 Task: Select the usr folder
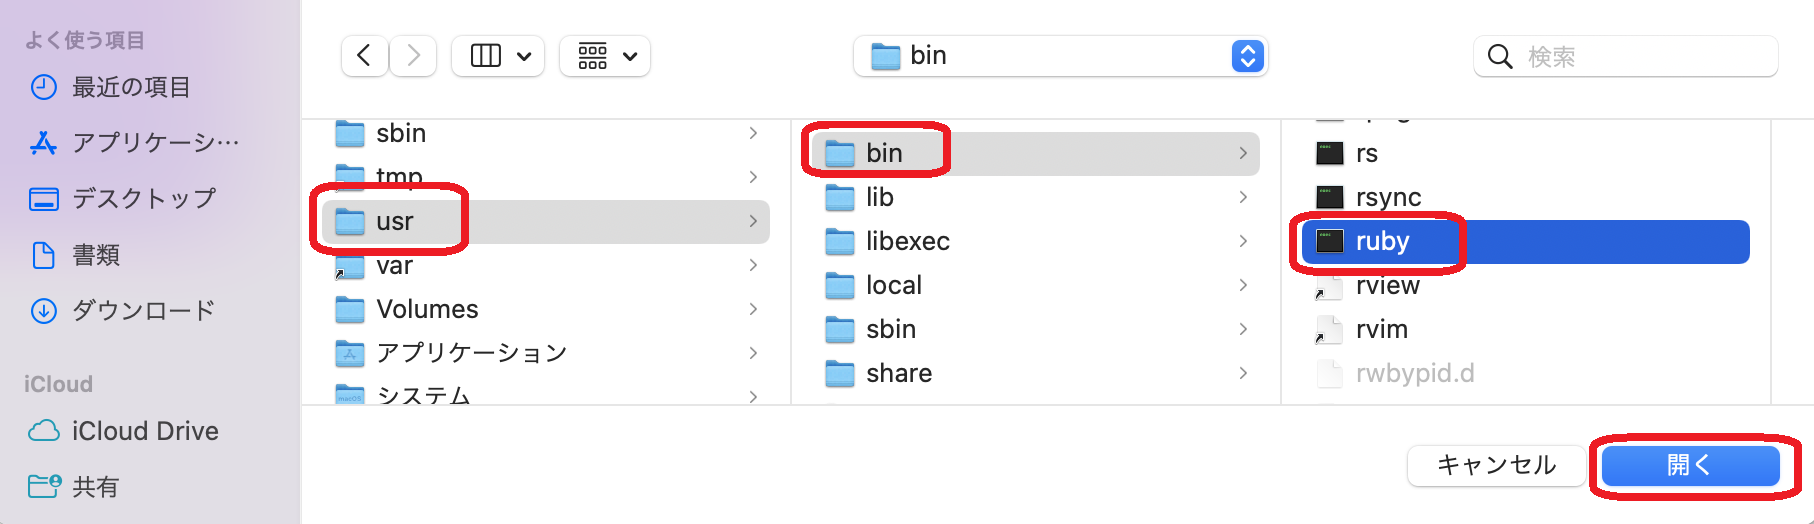point(394,221)
